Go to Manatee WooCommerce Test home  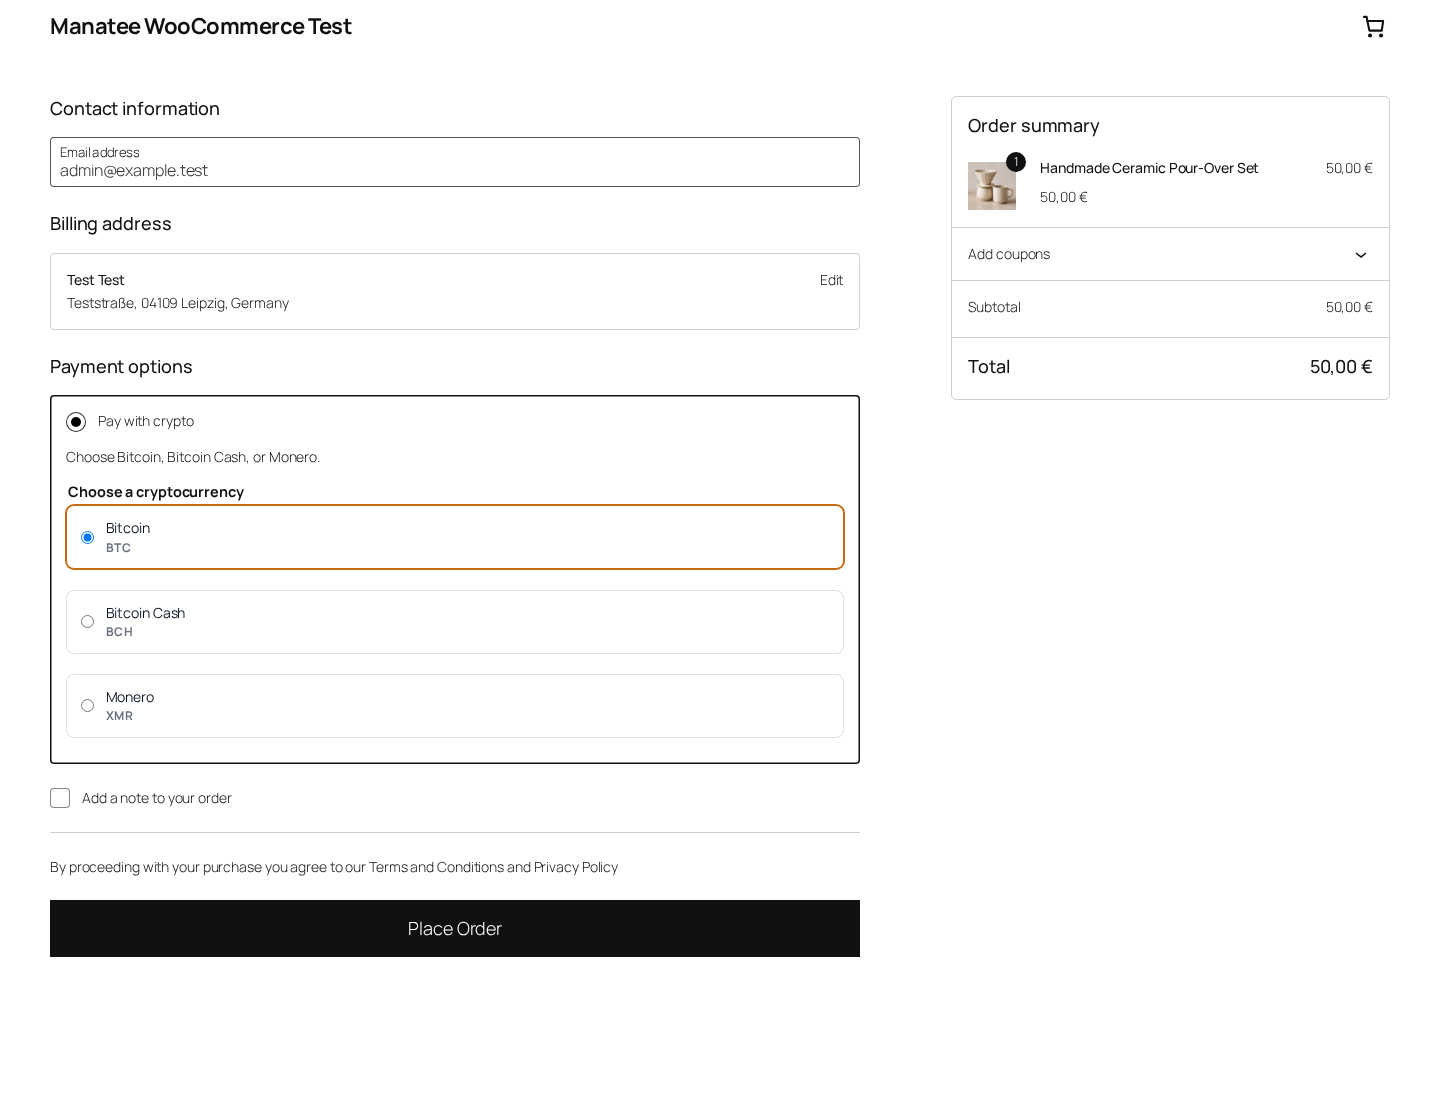pos(201,26)
